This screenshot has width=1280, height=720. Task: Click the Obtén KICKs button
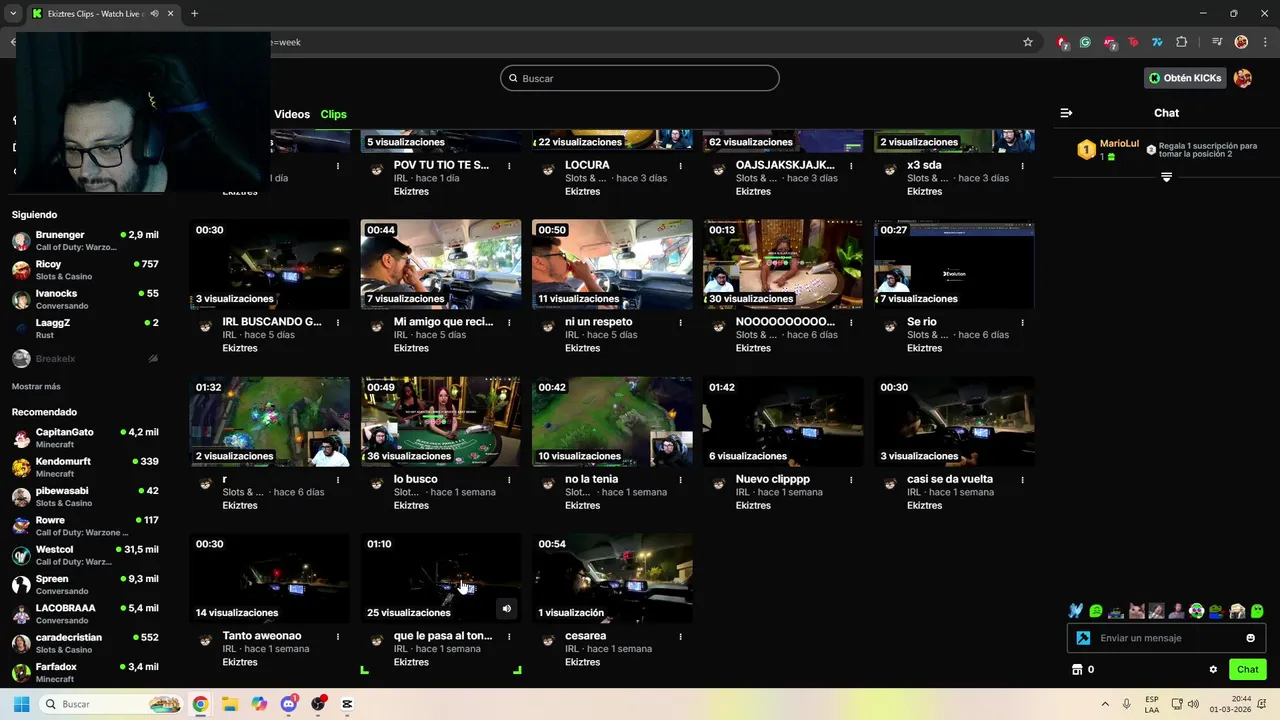[1185, 78]
